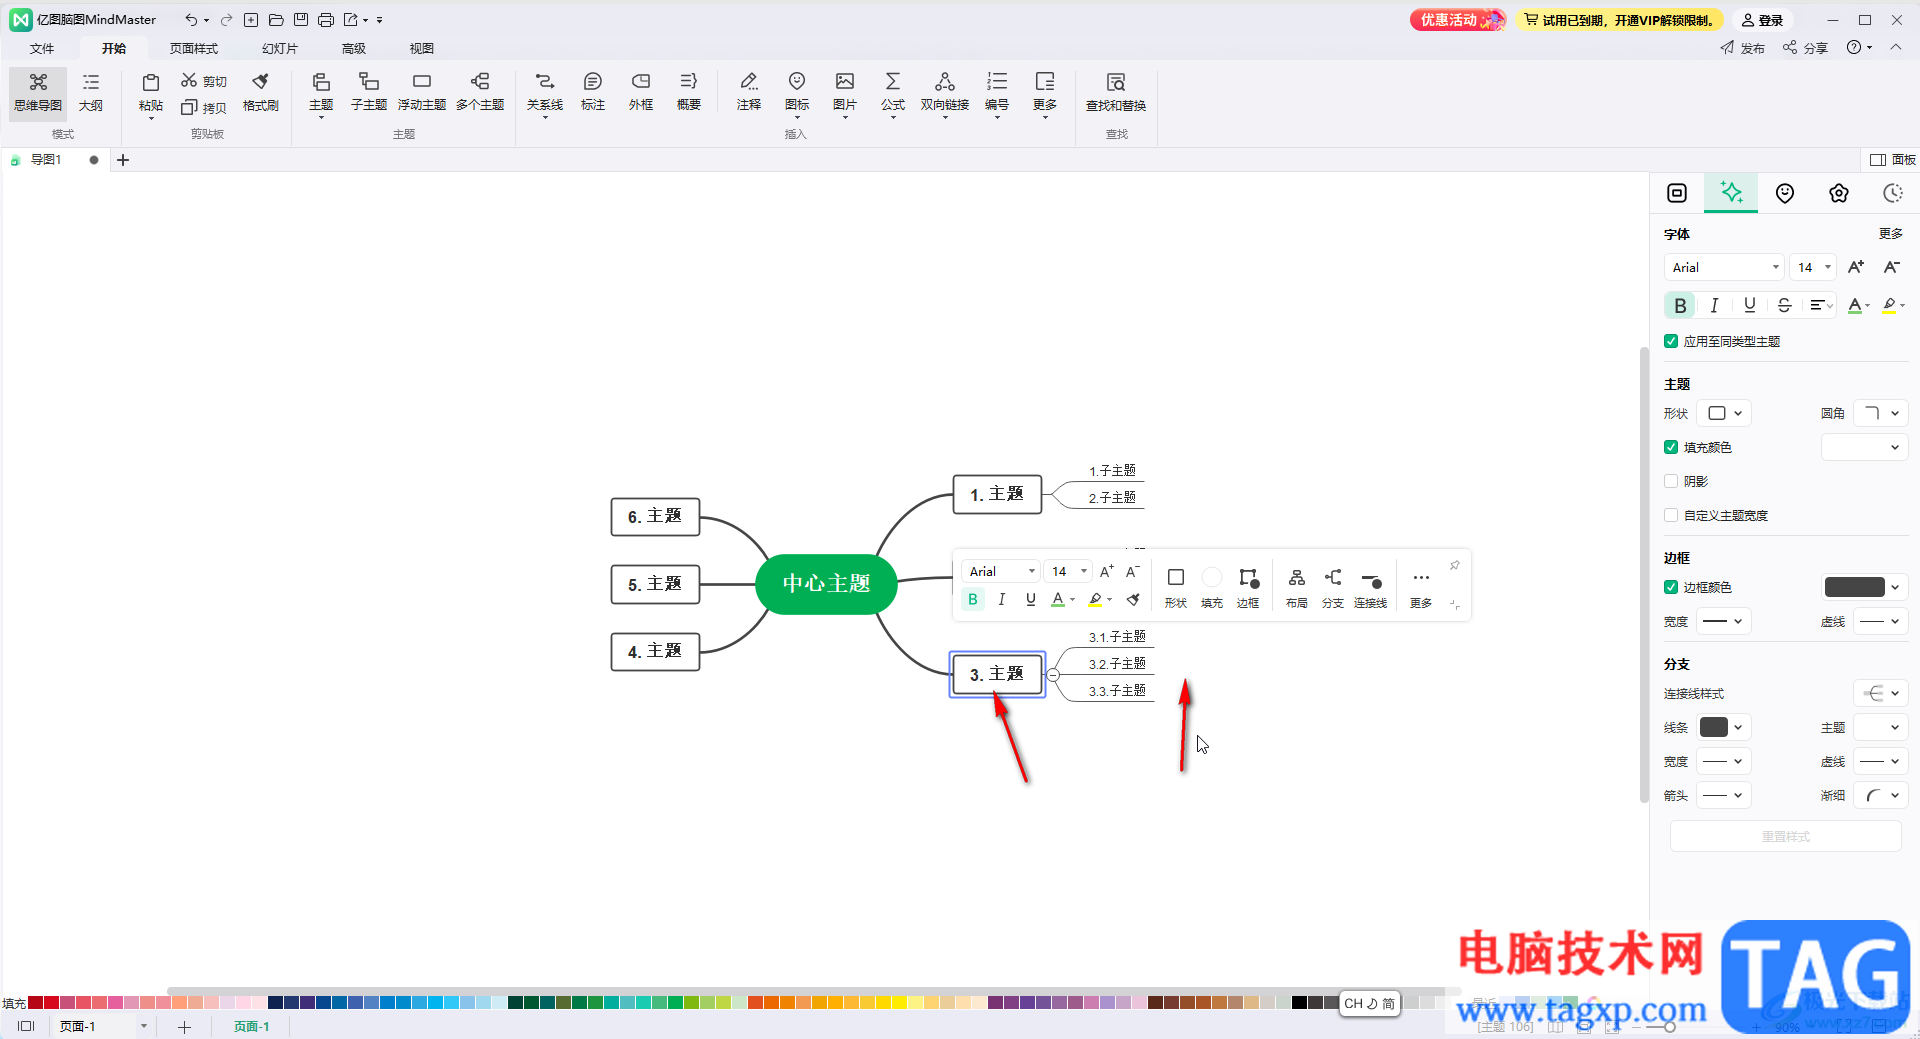The height and width of the screenshot is (1039, 1920).
Task: Click More link in Font section
Action: click(1890, 233)
